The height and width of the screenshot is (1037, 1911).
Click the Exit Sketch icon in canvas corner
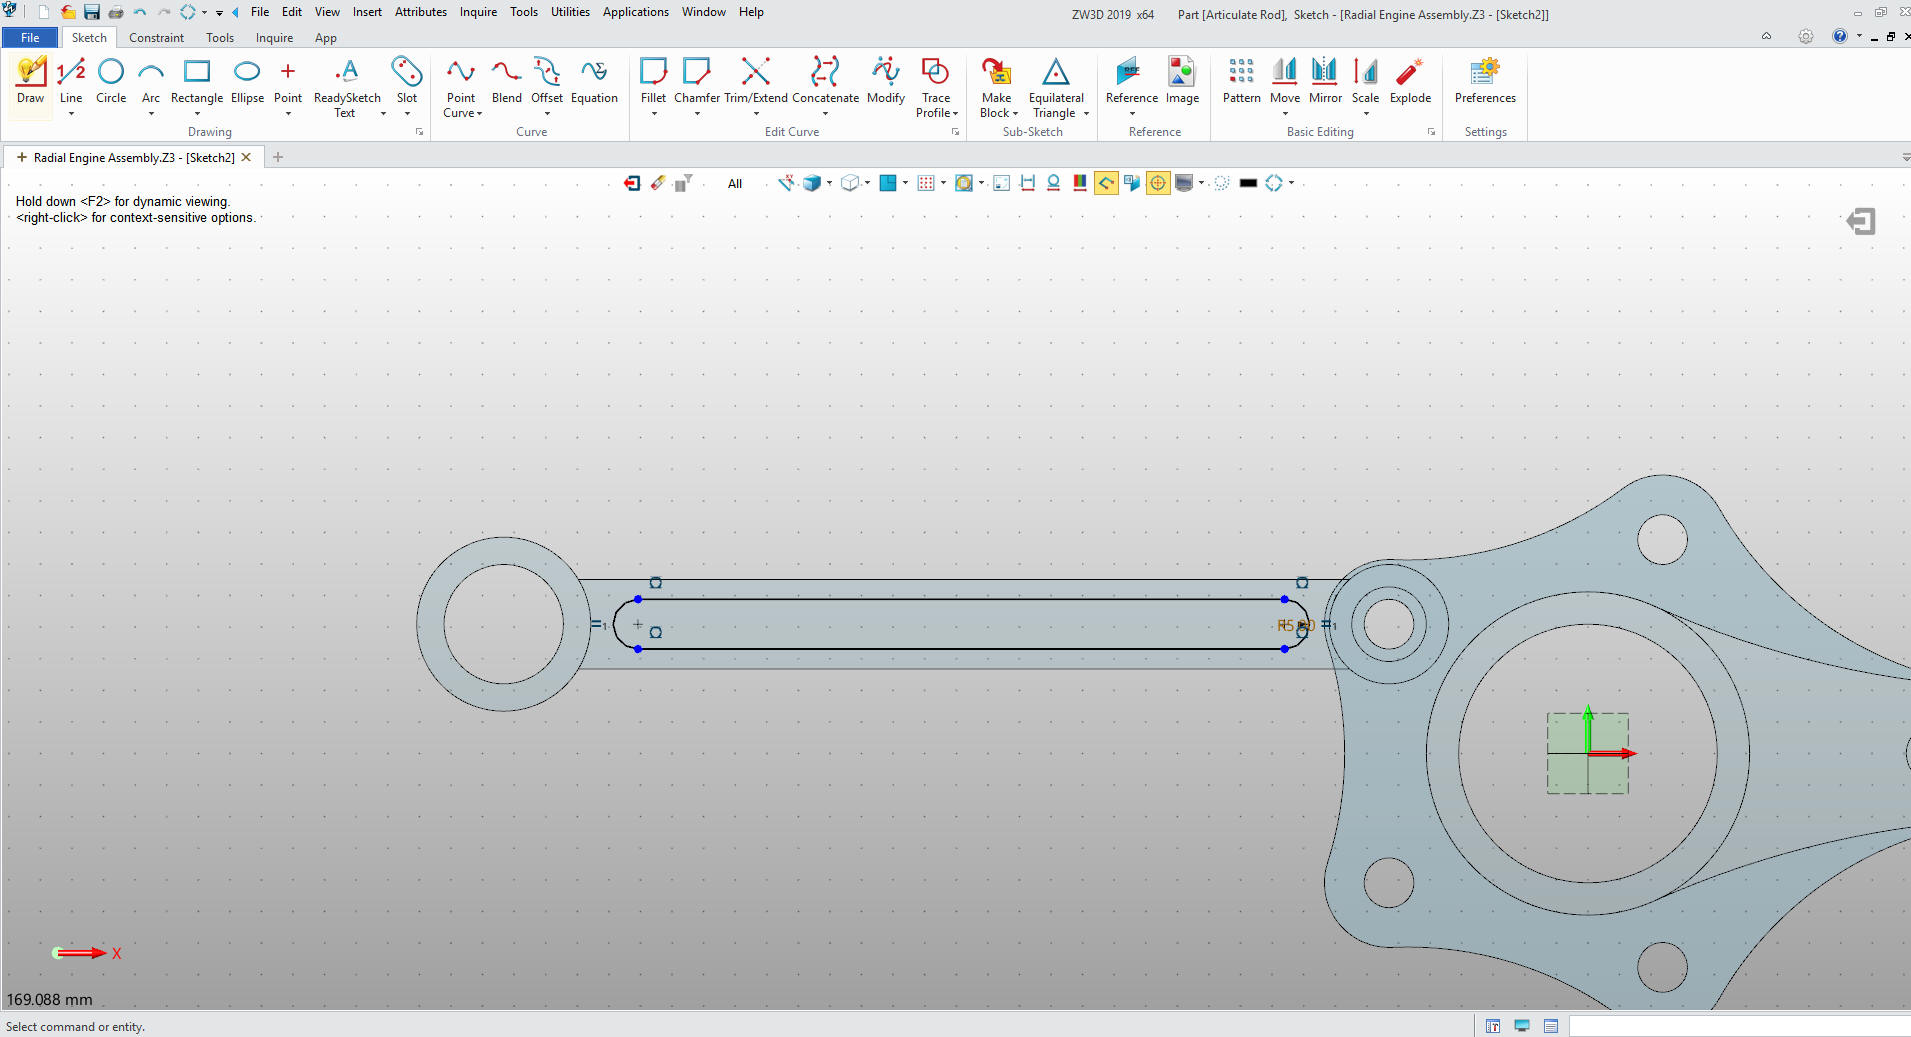pos(1860,221)
